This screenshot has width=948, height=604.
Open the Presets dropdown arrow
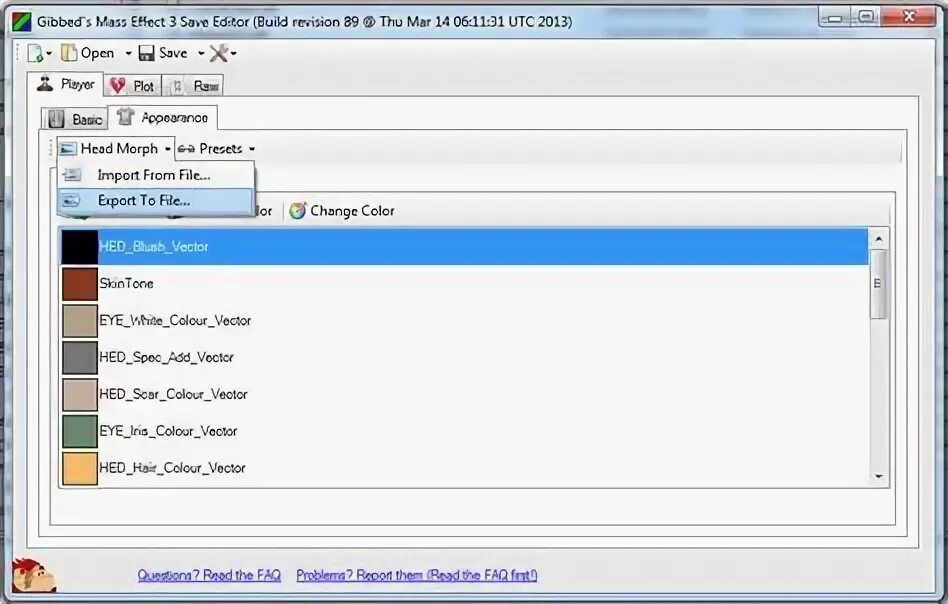click(252, 149)
